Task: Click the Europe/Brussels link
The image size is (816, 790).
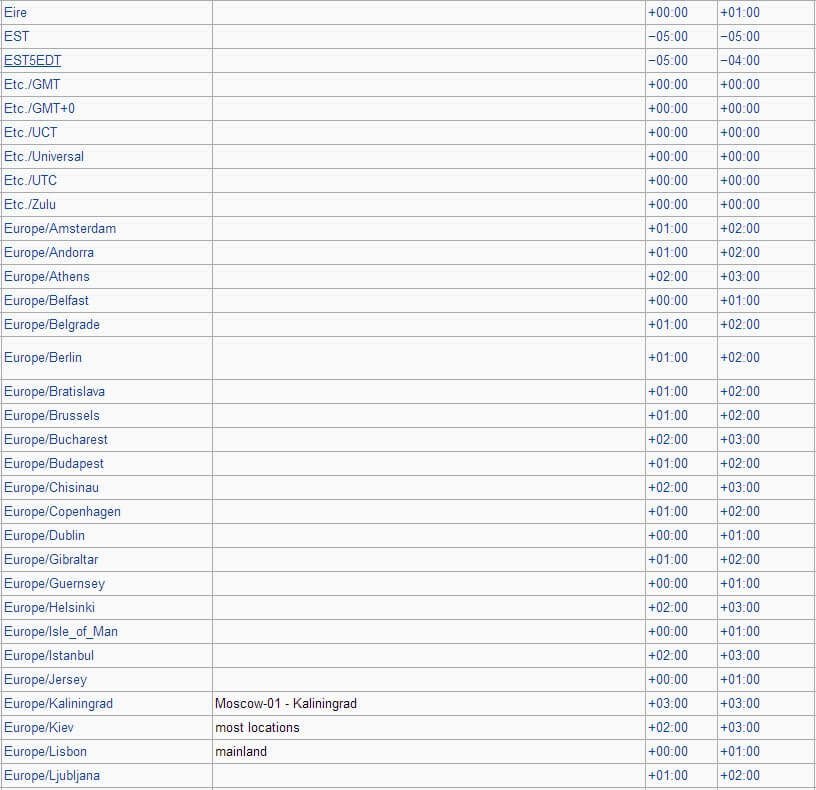Action: point(52,415)
